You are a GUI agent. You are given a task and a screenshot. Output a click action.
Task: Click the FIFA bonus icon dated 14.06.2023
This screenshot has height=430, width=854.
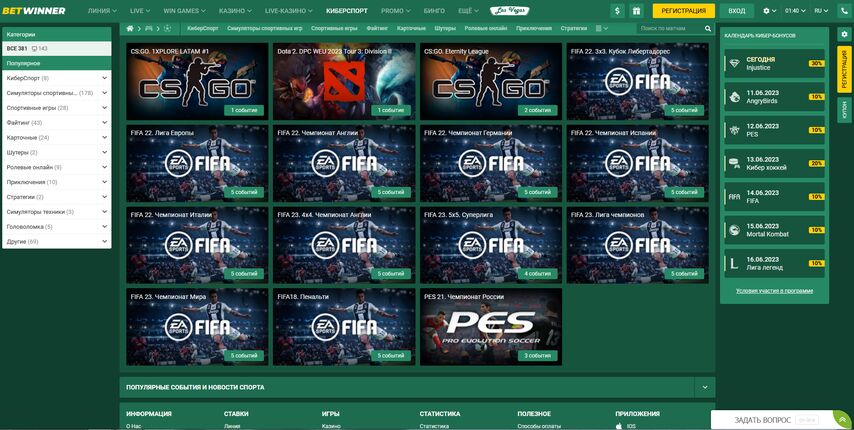point(734,196)
